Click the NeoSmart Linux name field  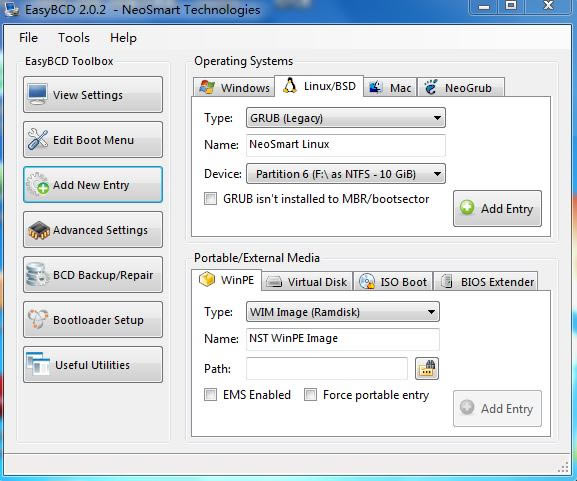point(346,145)
